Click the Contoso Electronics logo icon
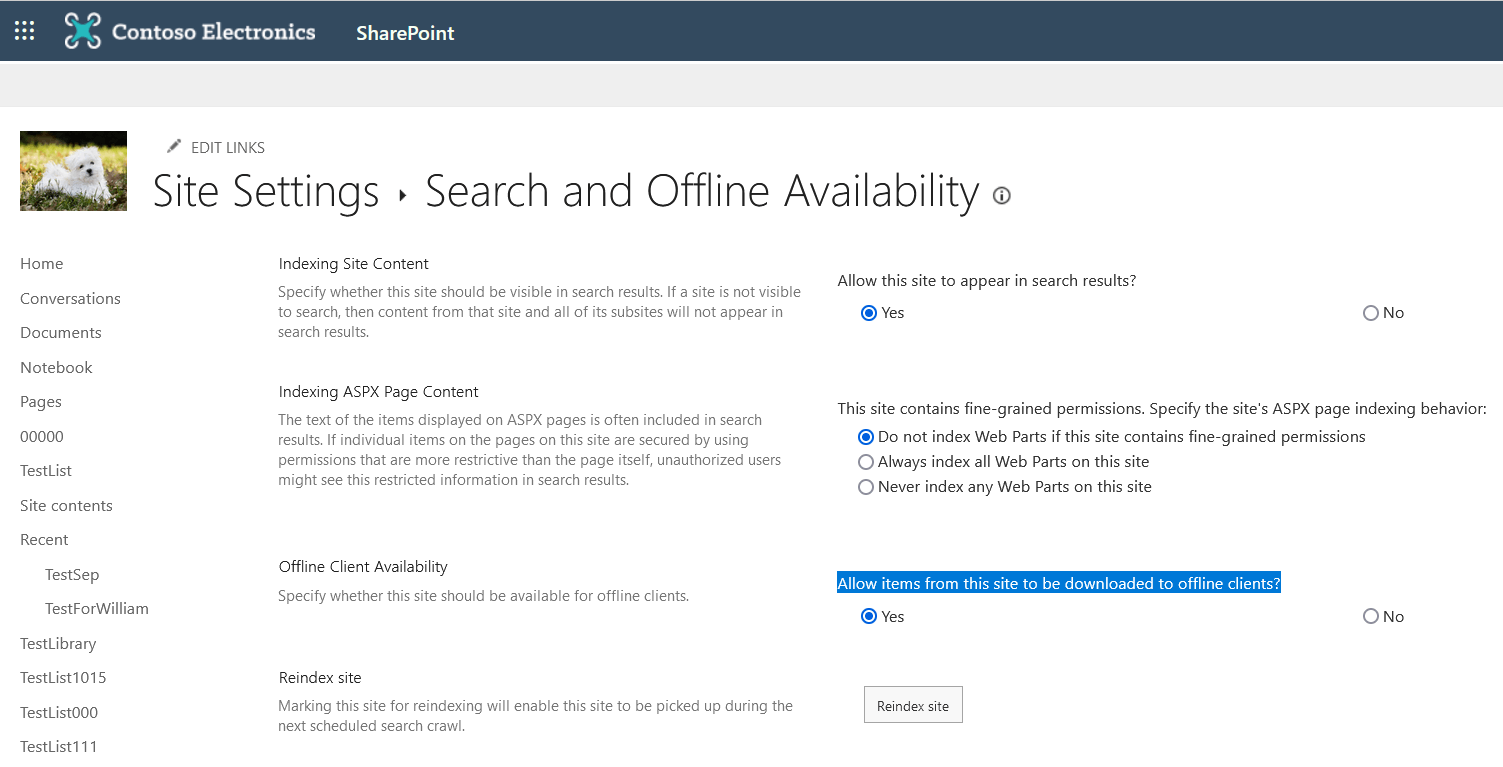 coord(83,31)
